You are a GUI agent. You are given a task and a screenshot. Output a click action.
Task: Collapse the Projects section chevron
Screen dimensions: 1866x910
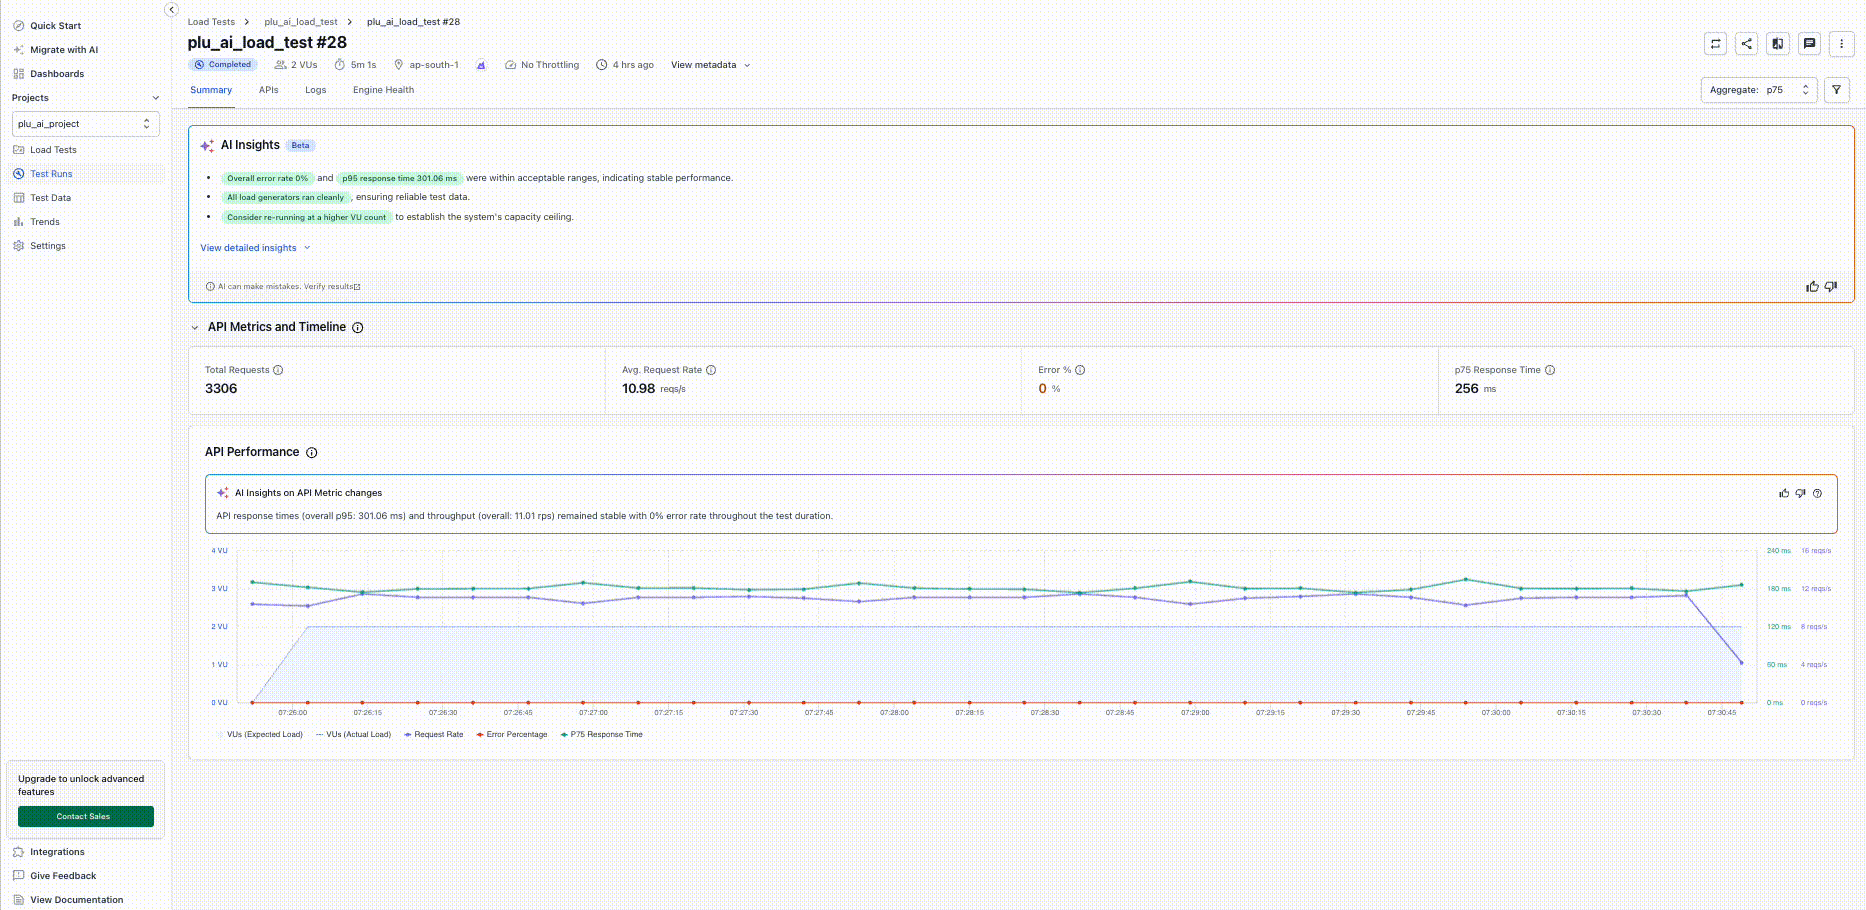[x=156, y=98]
